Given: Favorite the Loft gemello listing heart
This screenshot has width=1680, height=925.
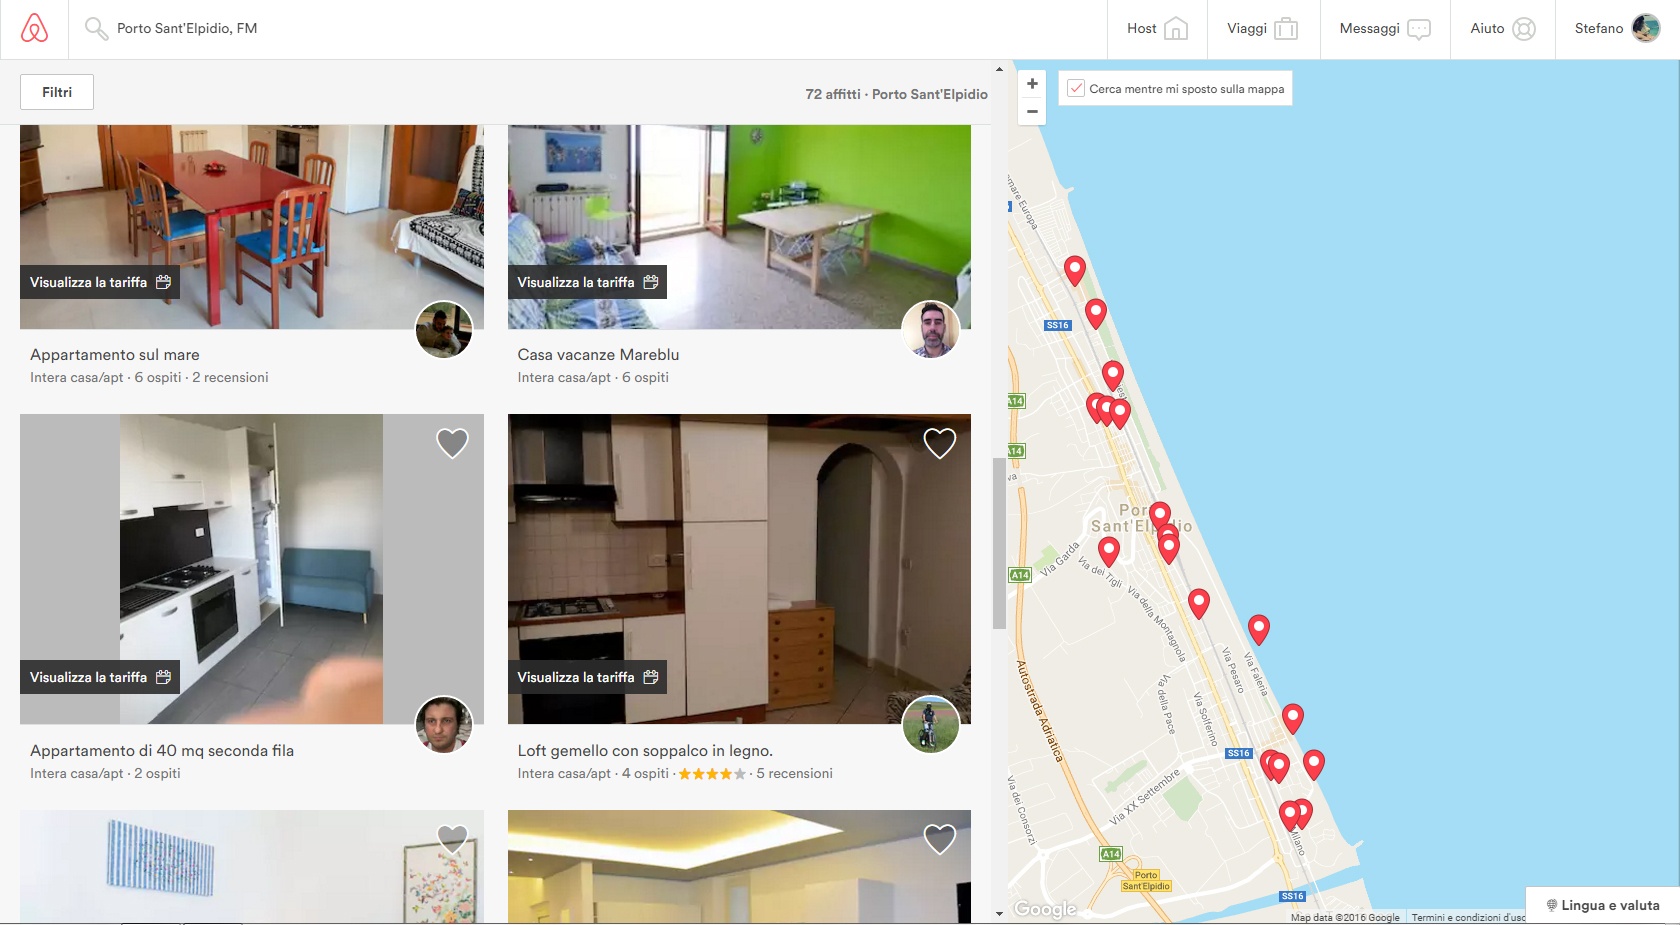Looking at the screenshot, I should point(939,443).
